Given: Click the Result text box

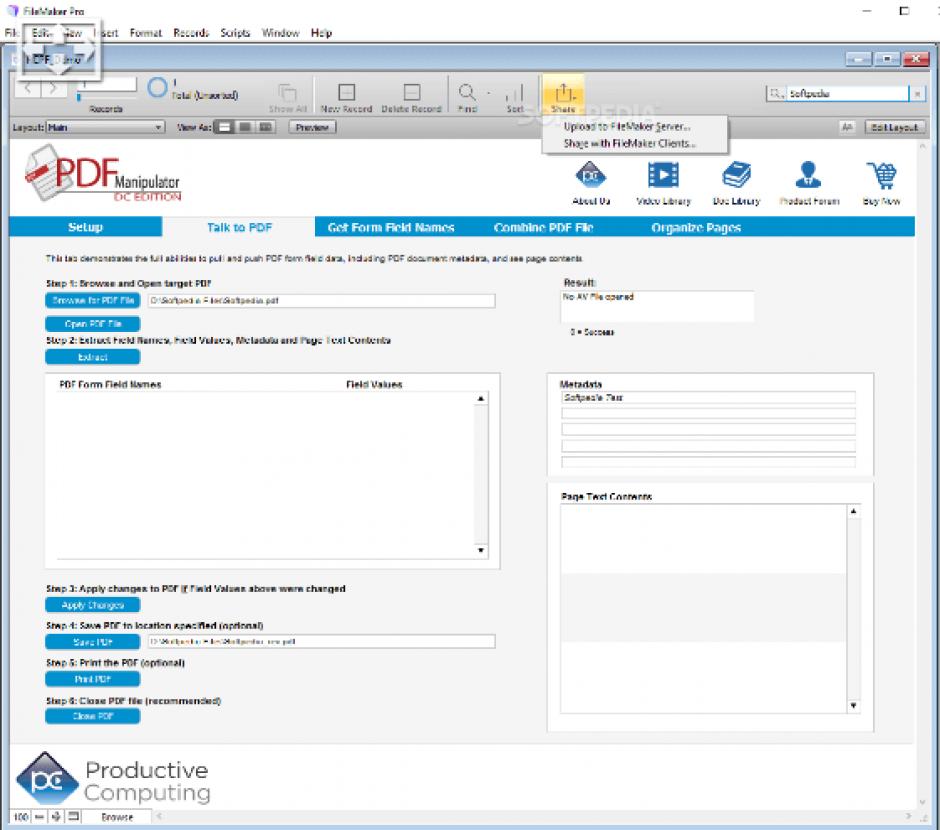Looking at the screenshot, I should point(657,306).
